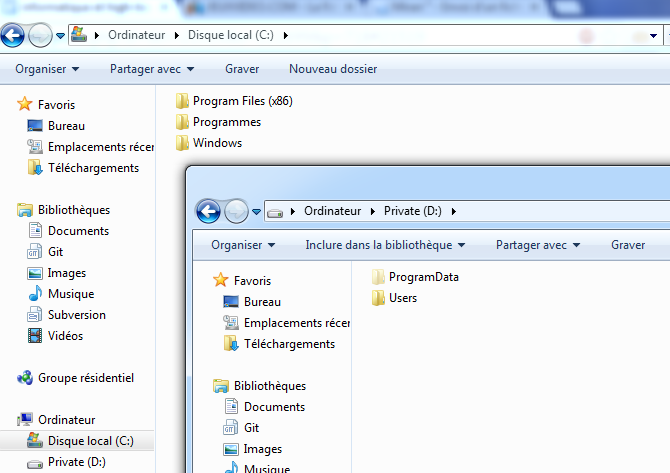Select the ProgramData folder

423,277
